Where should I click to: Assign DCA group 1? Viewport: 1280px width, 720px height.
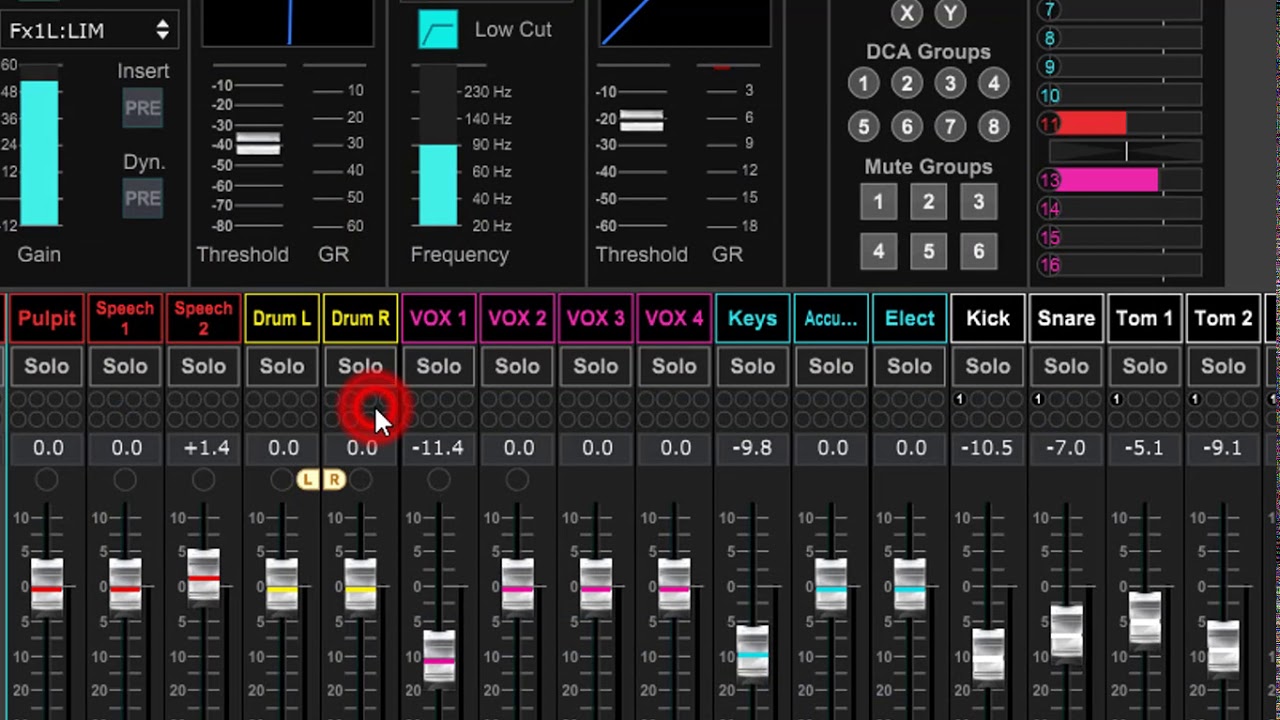pyautogui.click(x=864, y=84)
